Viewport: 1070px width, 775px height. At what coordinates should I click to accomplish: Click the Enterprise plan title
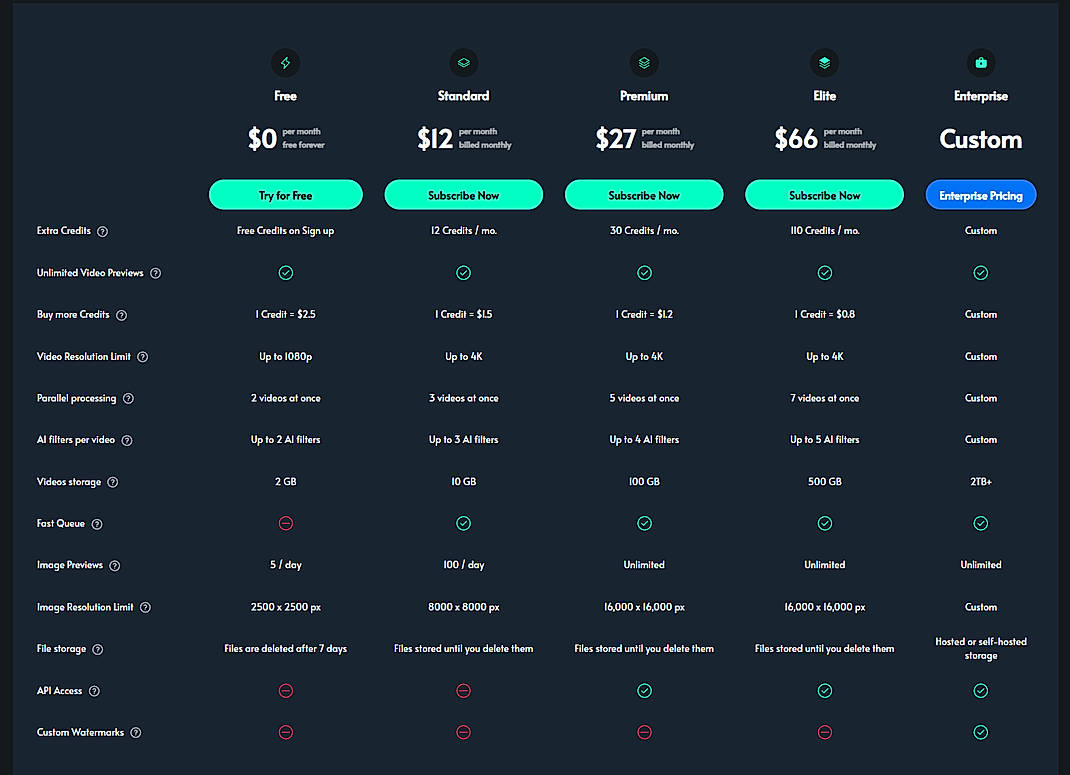[981, 96]
